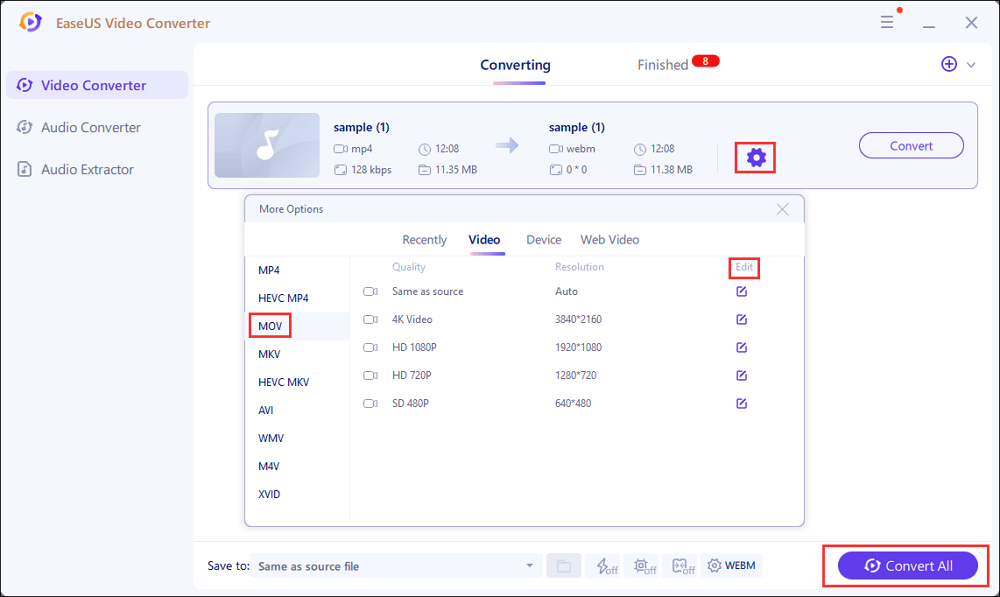Open the output folder icon
Screen dimensions: 1000x597
[563, 566]
